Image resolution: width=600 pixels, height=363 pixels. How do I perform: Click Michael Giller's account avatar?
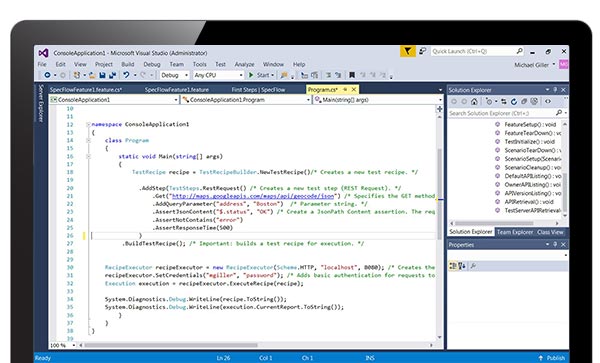tap(563, 65)
